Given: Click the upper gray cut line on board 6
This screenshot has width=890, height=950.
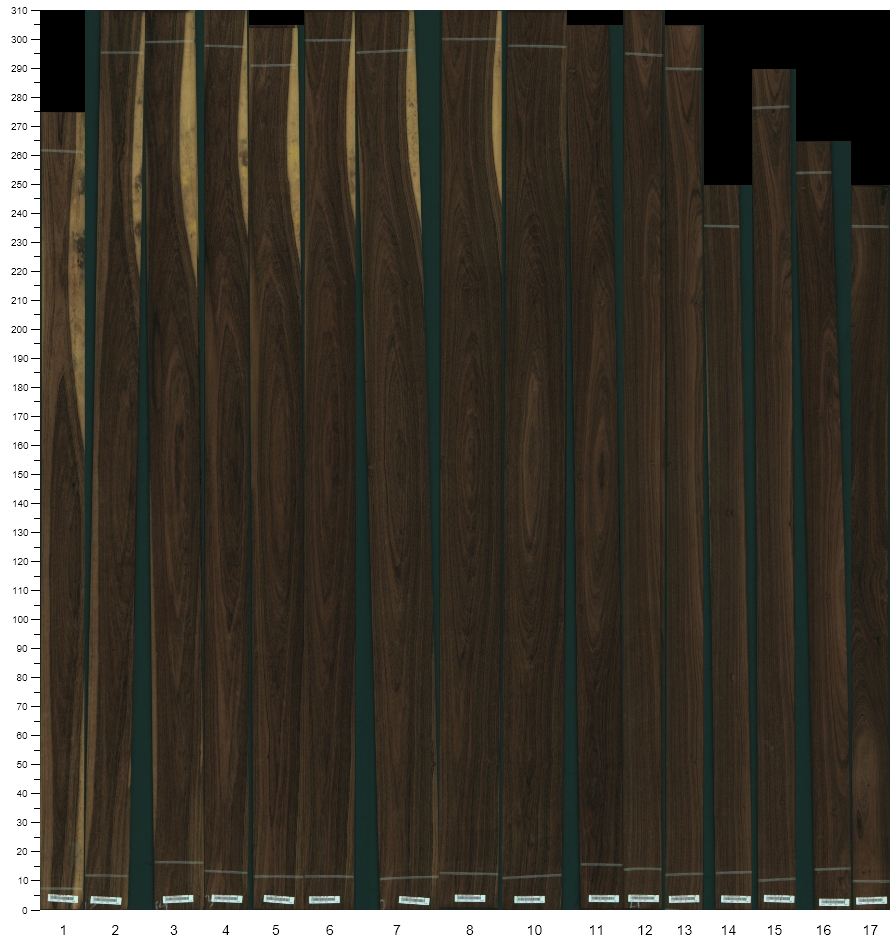Looking at the screenshot, I should point(328,40).
